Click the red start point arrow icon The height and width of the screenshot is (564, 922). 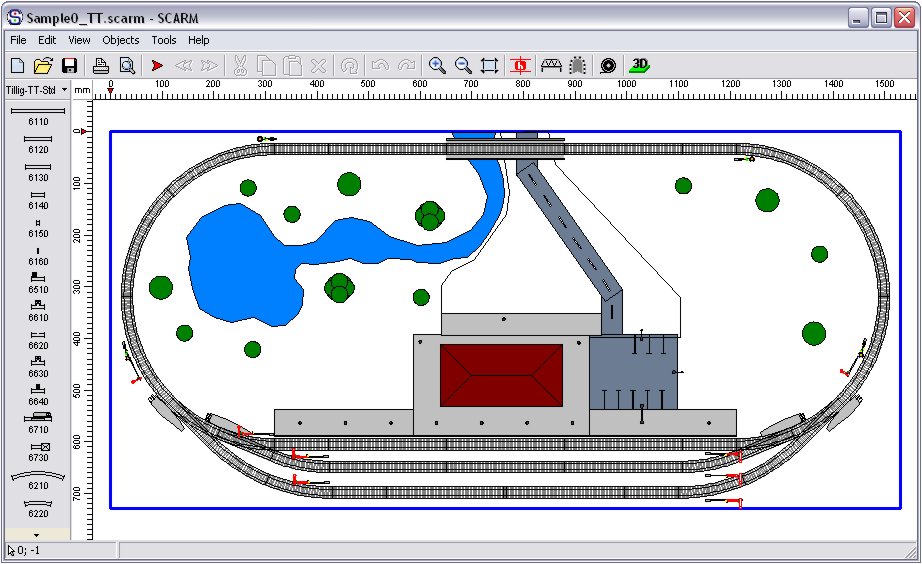click(x=157, y=66)
